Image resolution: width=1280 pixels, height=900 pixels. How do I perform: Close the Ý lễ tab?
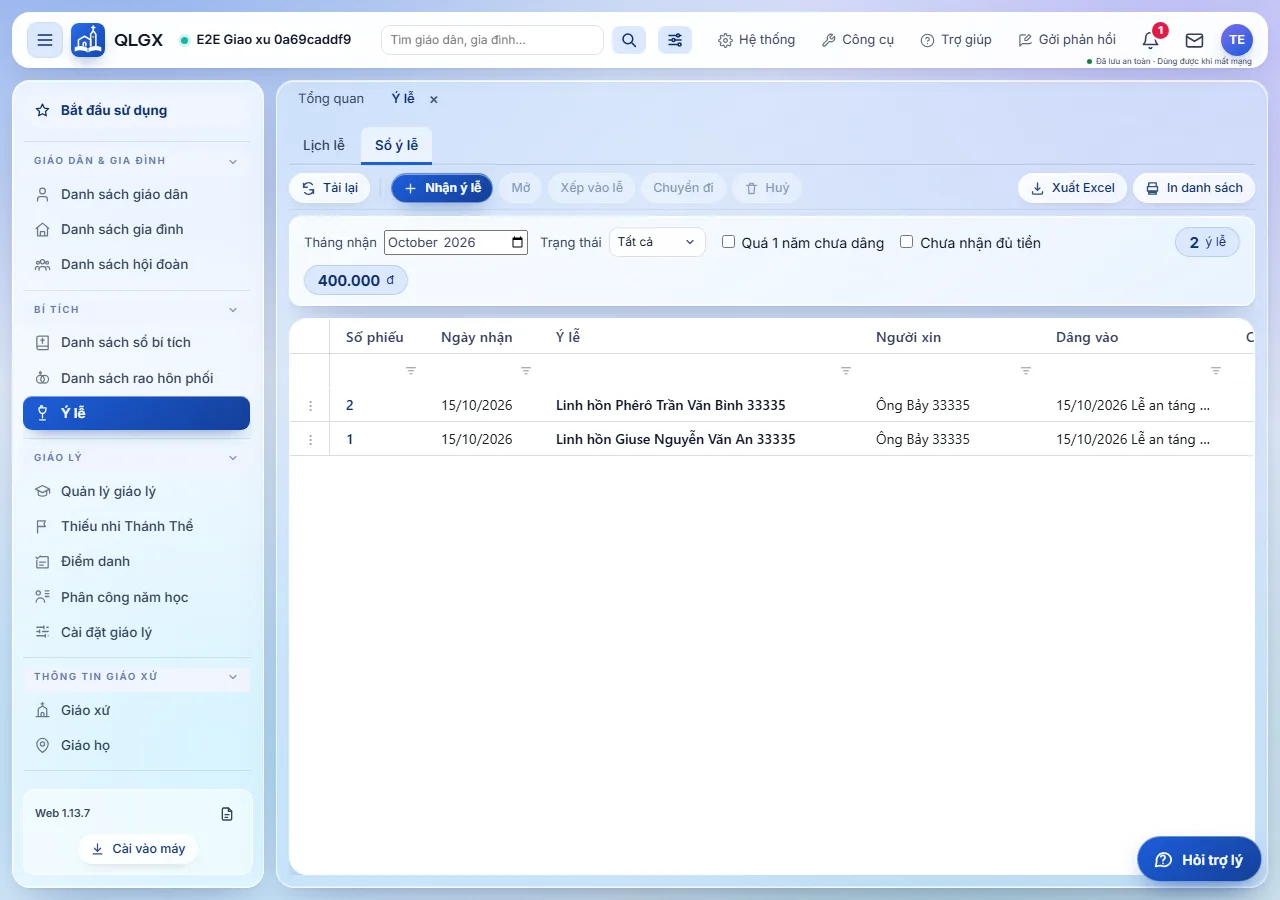pyautogui.click(x=434, y=99)
